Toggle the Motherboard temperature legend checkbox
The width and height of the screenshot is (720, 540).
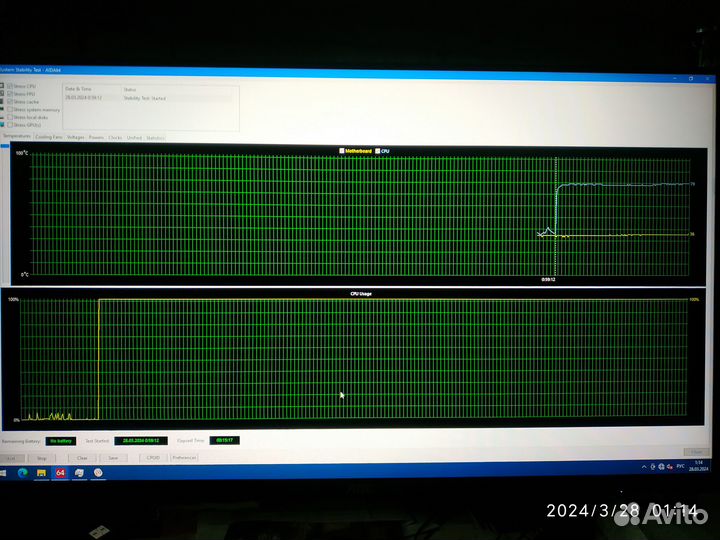342,151
